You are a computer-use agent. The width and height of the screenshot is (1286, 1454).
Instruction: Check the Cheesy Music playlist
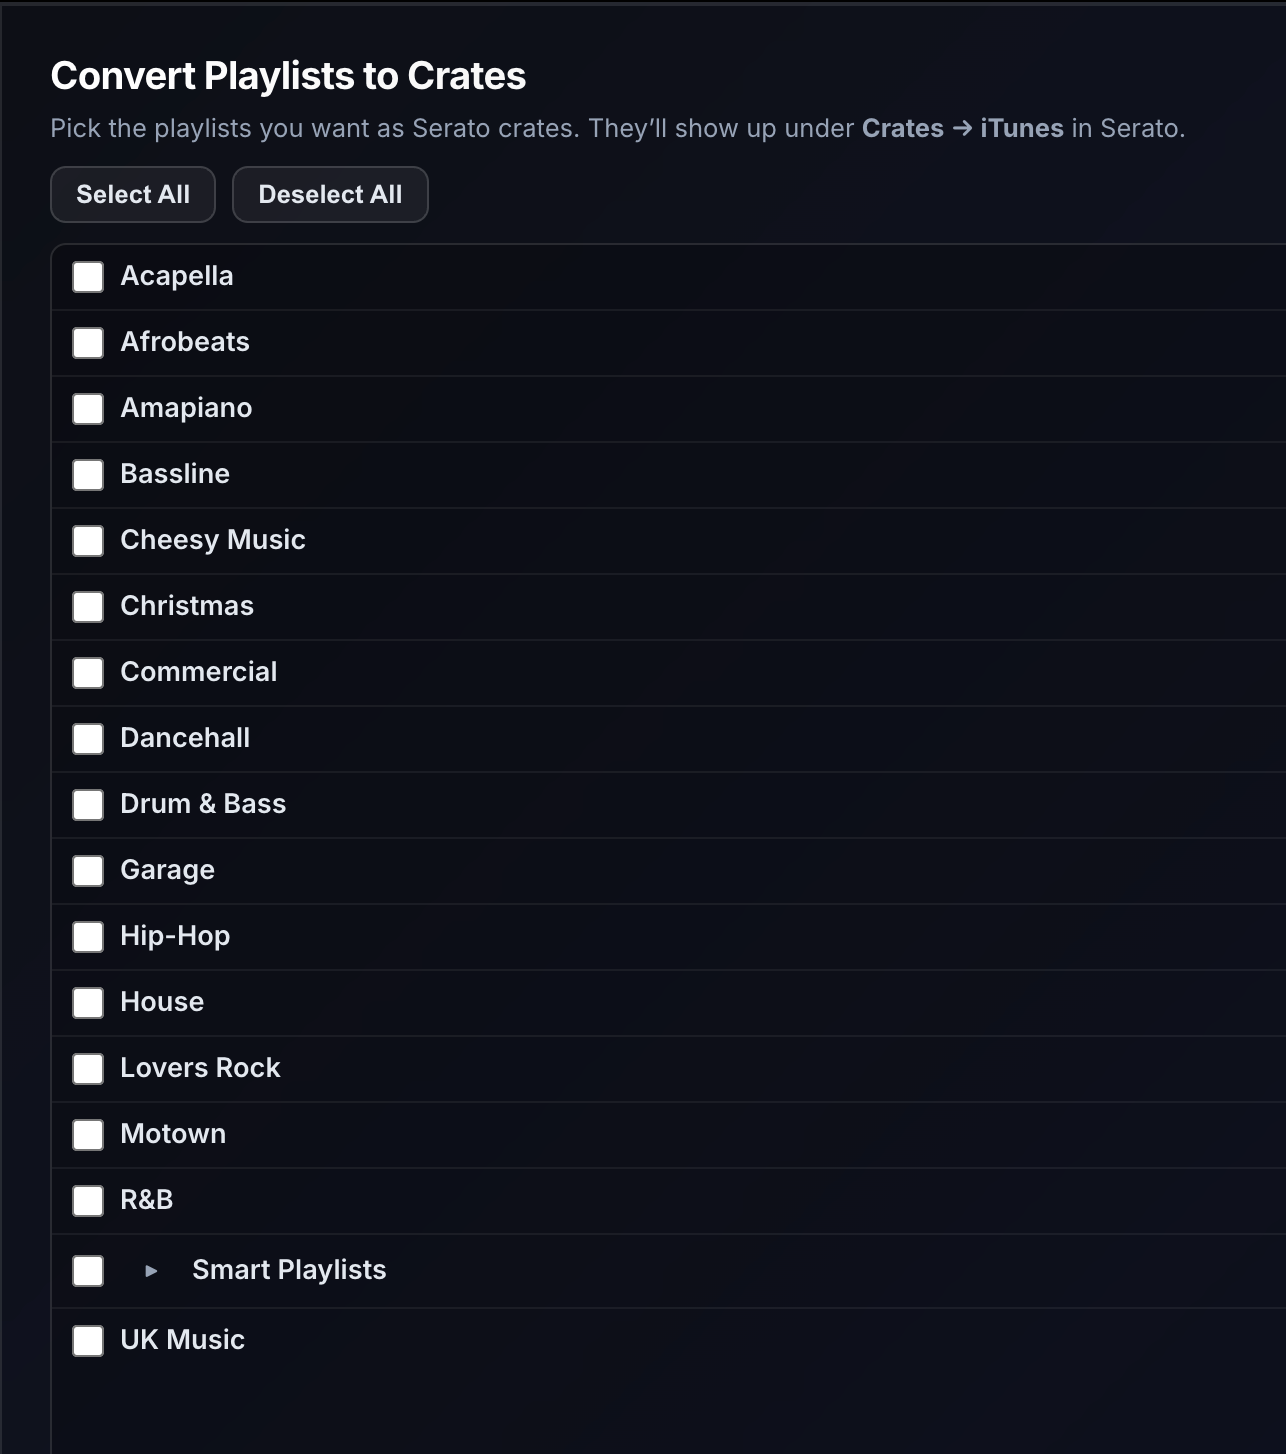coord(88,541)
